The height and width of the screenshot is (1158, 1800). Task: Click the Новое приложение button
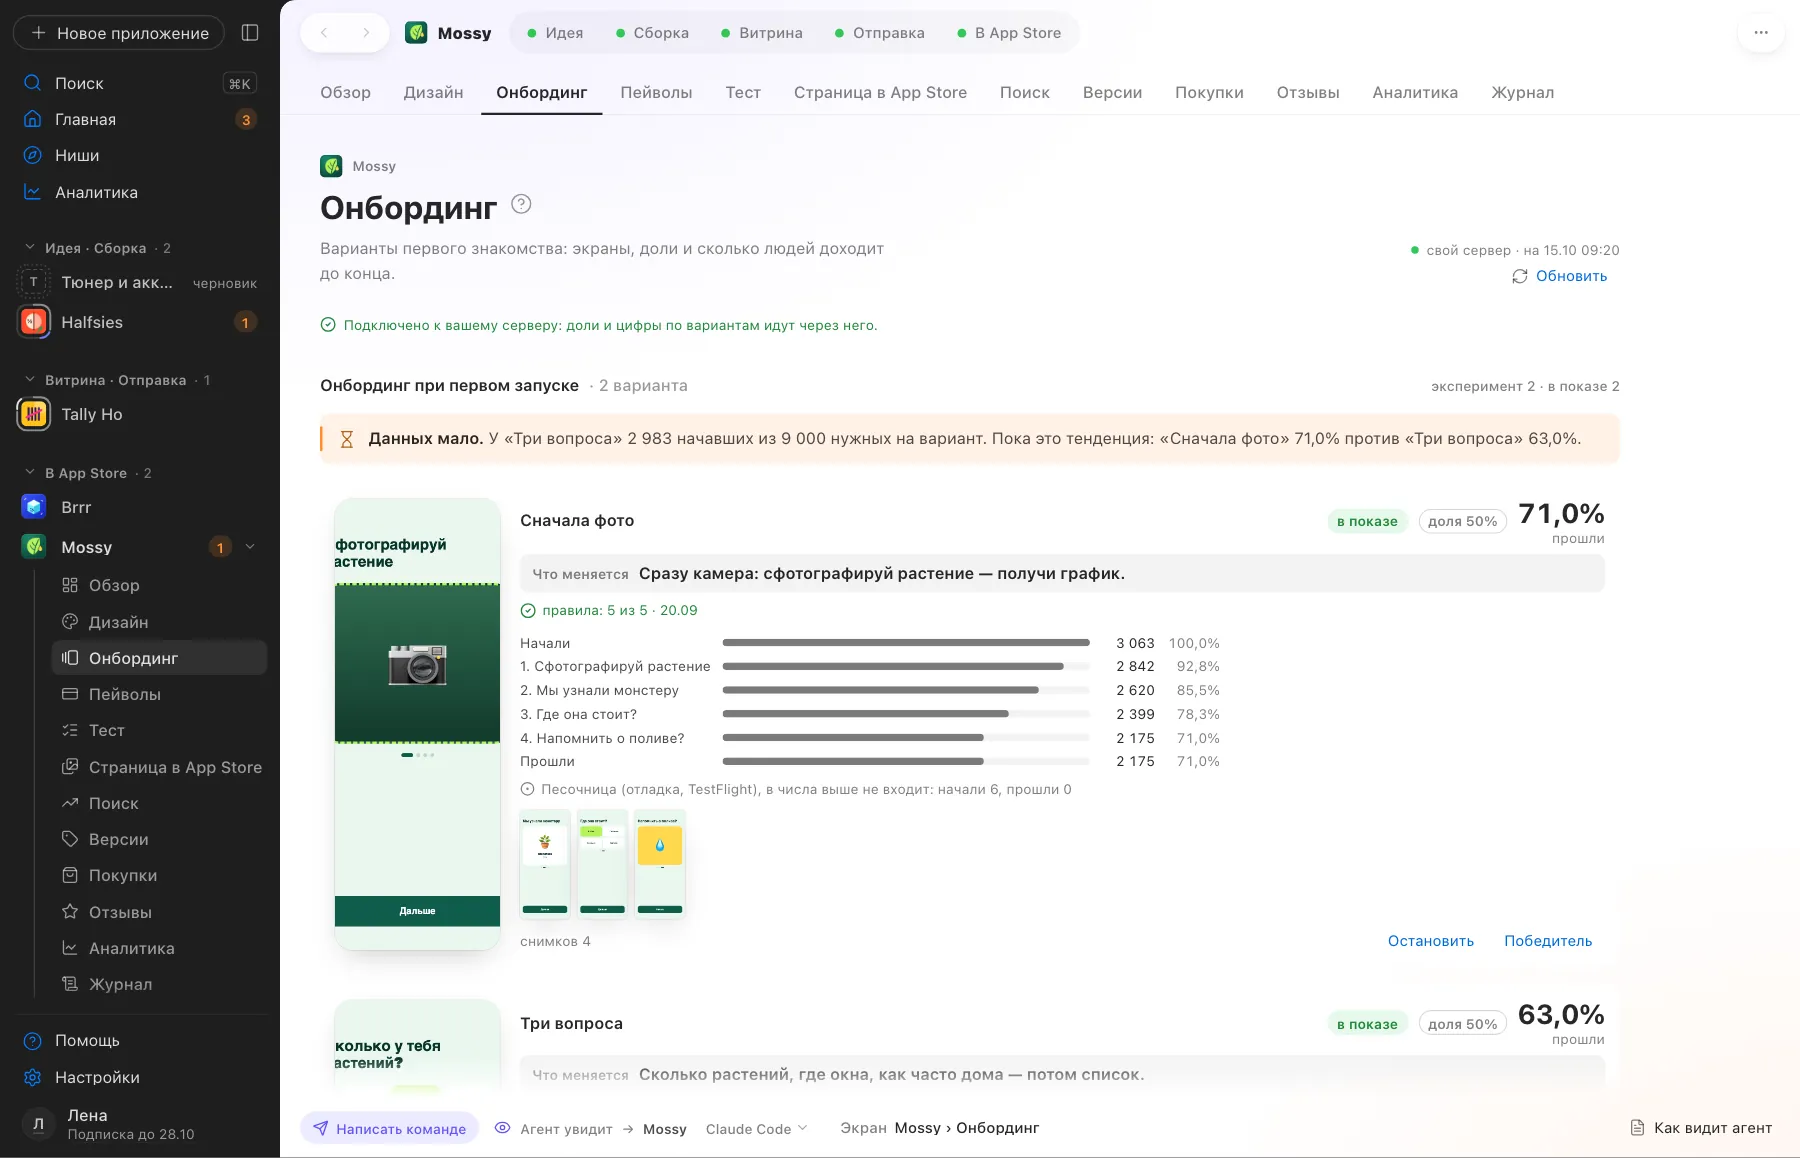tap(119, 33)
